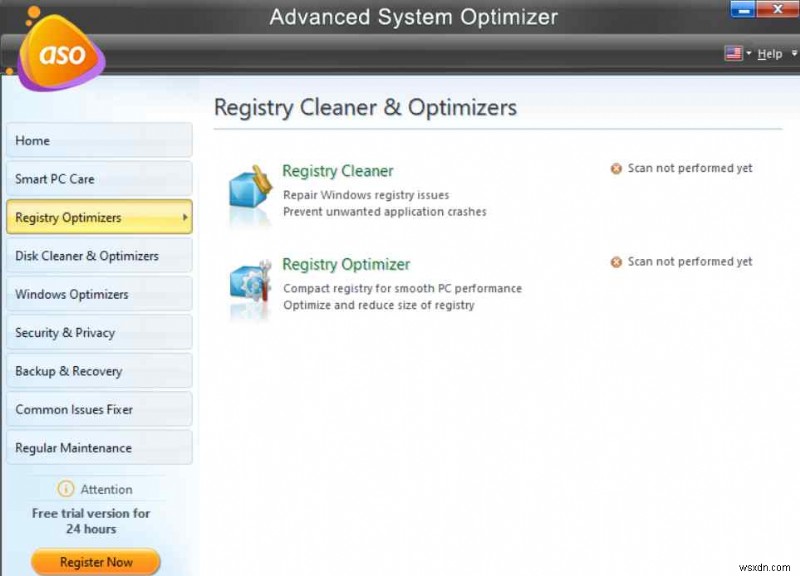Expand the Registry Optimizers submenu arrow

pos(185,217)
